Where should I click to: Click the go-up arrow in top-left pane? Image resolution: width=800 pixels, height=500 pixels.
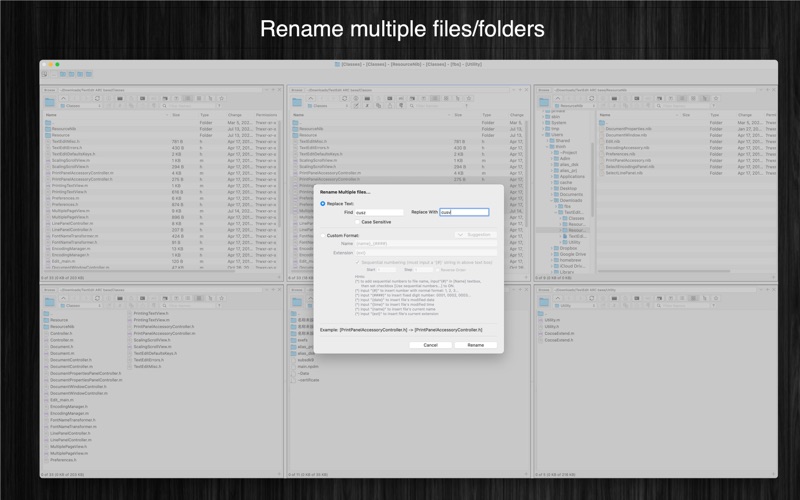[x=63, y=98]
